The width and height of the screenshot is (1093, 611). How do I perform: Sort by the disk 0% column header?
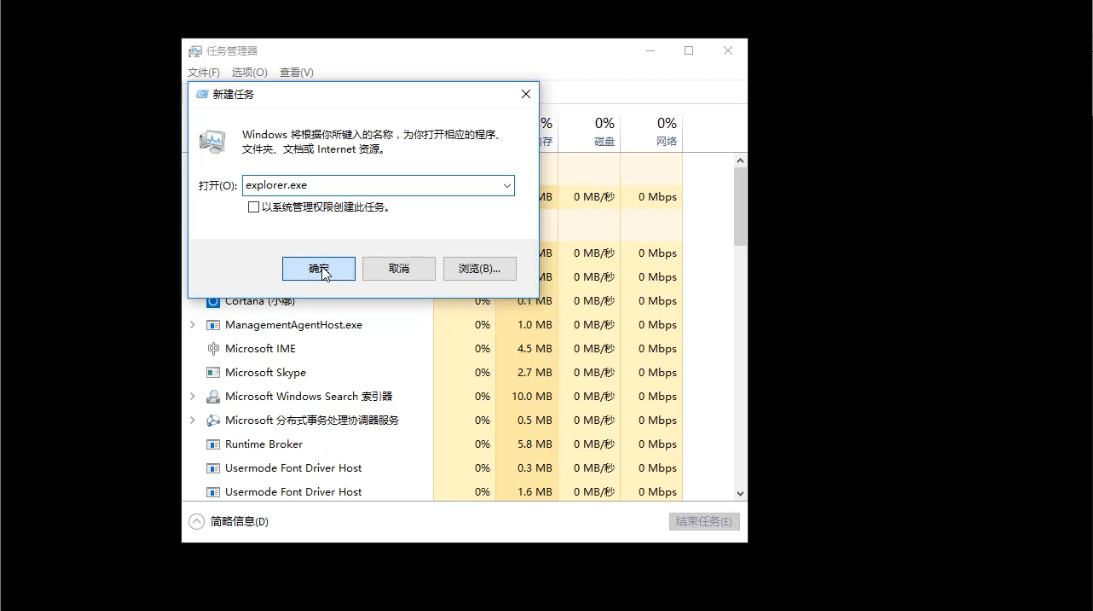[x=589, y=131]
